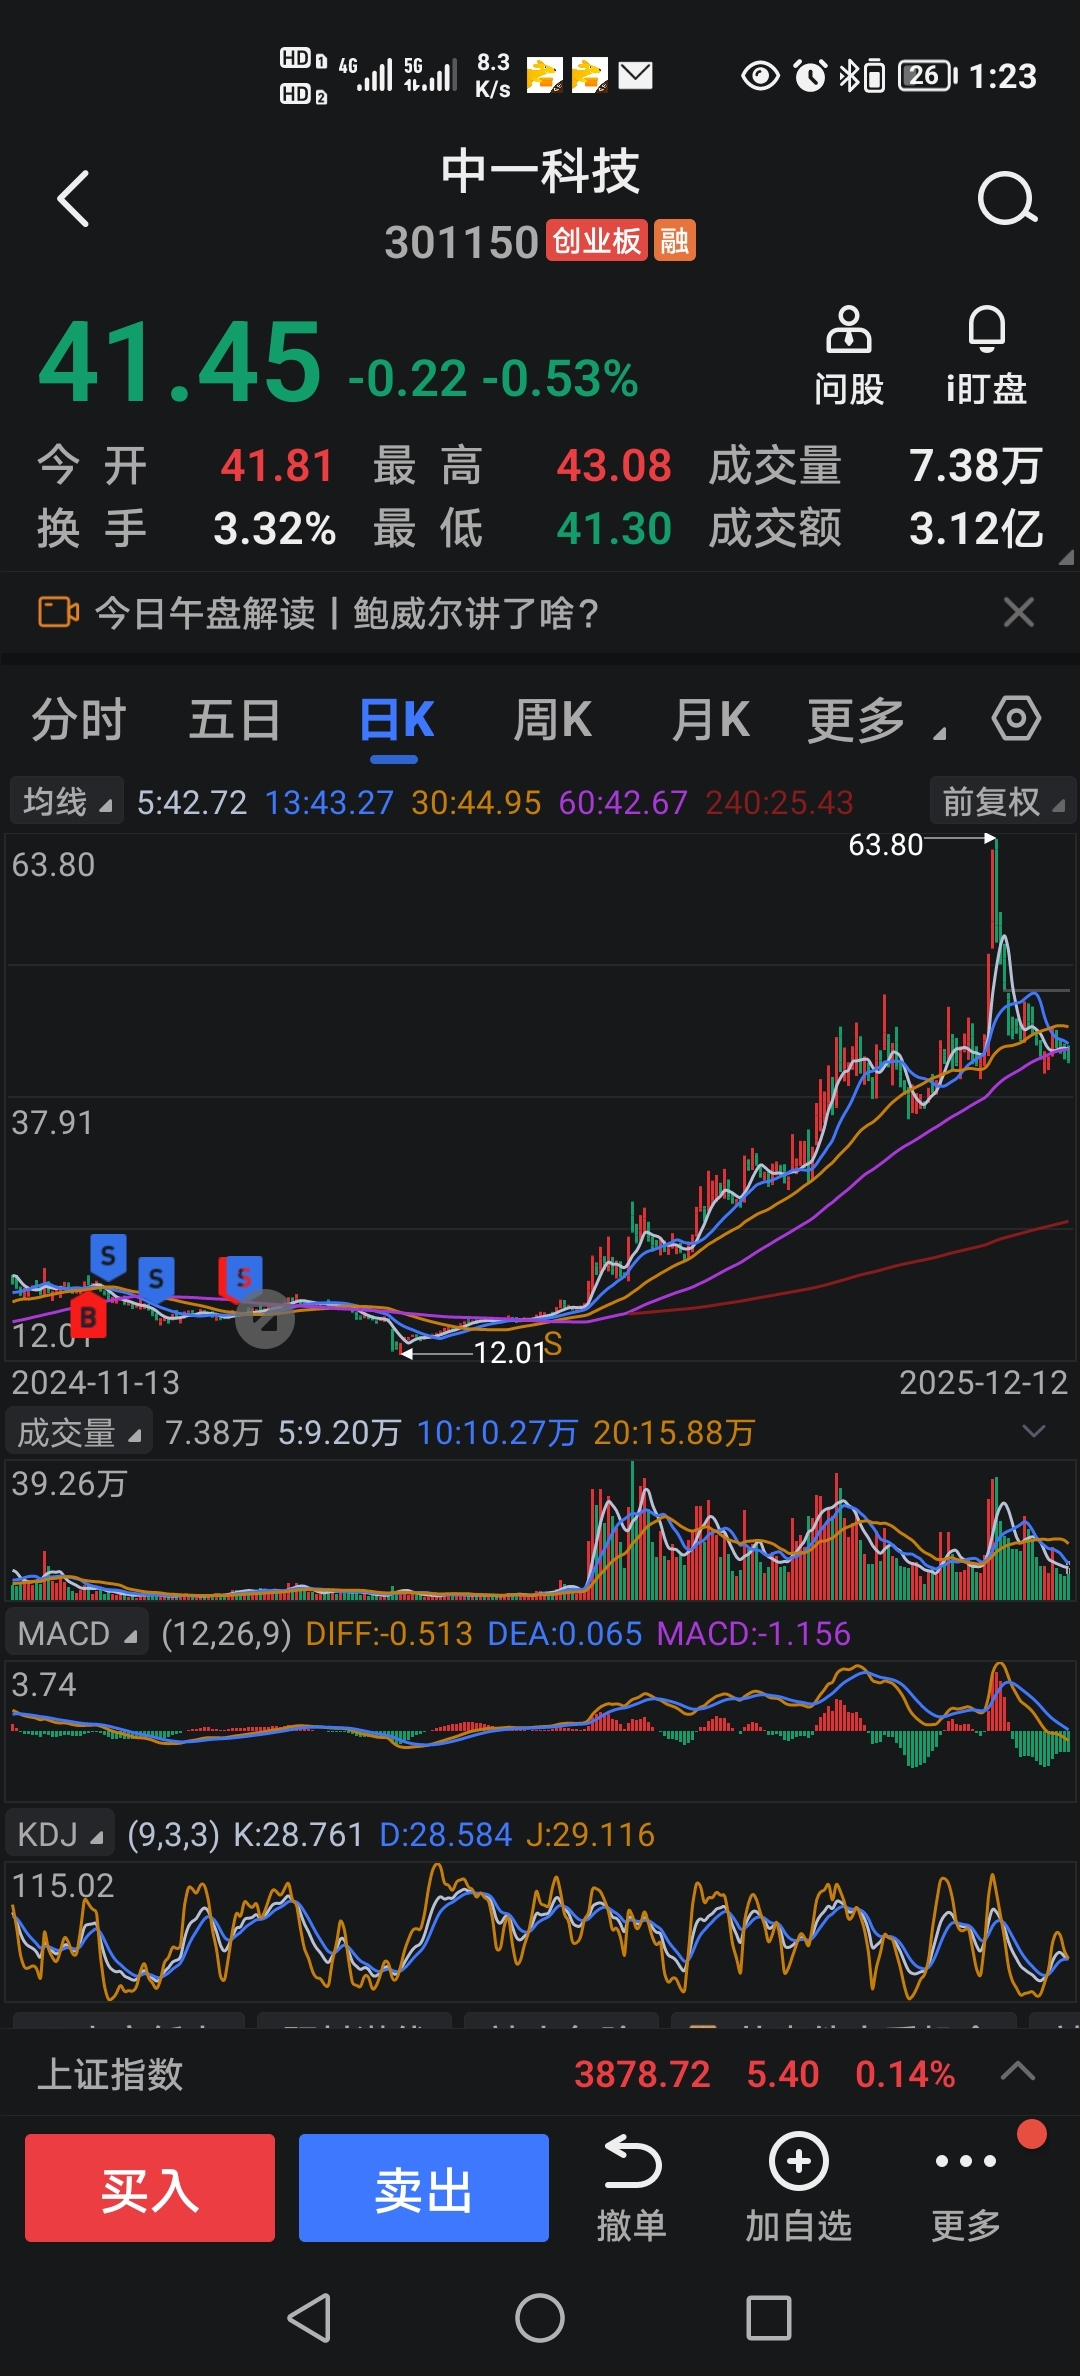Screen dimensions: 1080x2376
Task: Open the KDJ indicator dropdown
Action: click(x=60, y=1834)
